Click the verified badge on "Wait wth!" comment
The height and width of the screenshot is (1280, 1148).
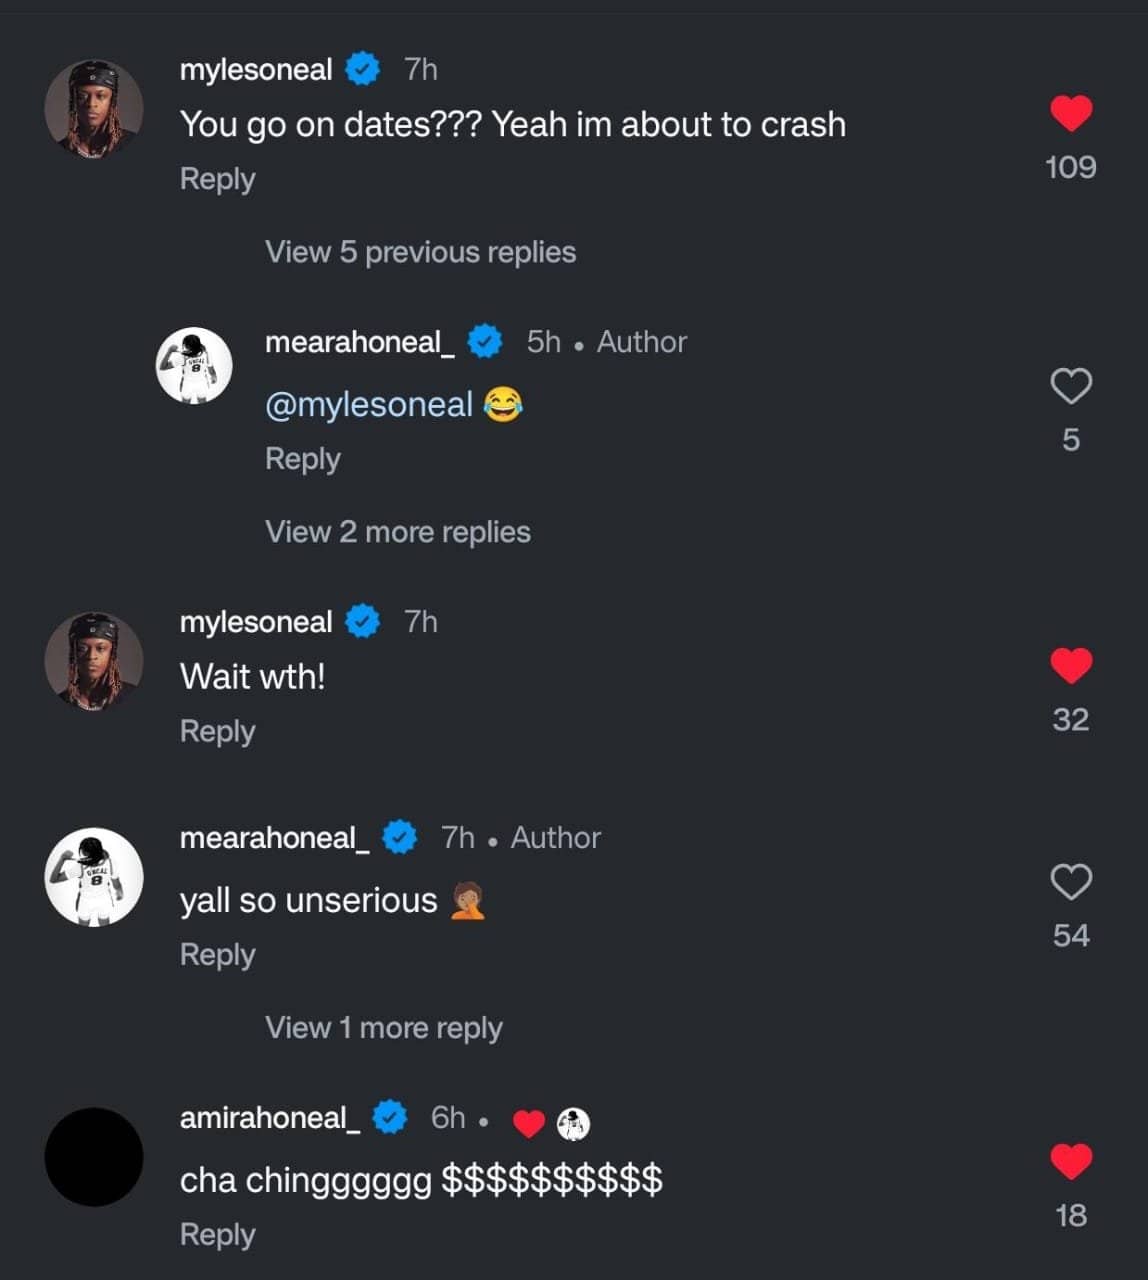pyautogui.click(x=362, y=621)
